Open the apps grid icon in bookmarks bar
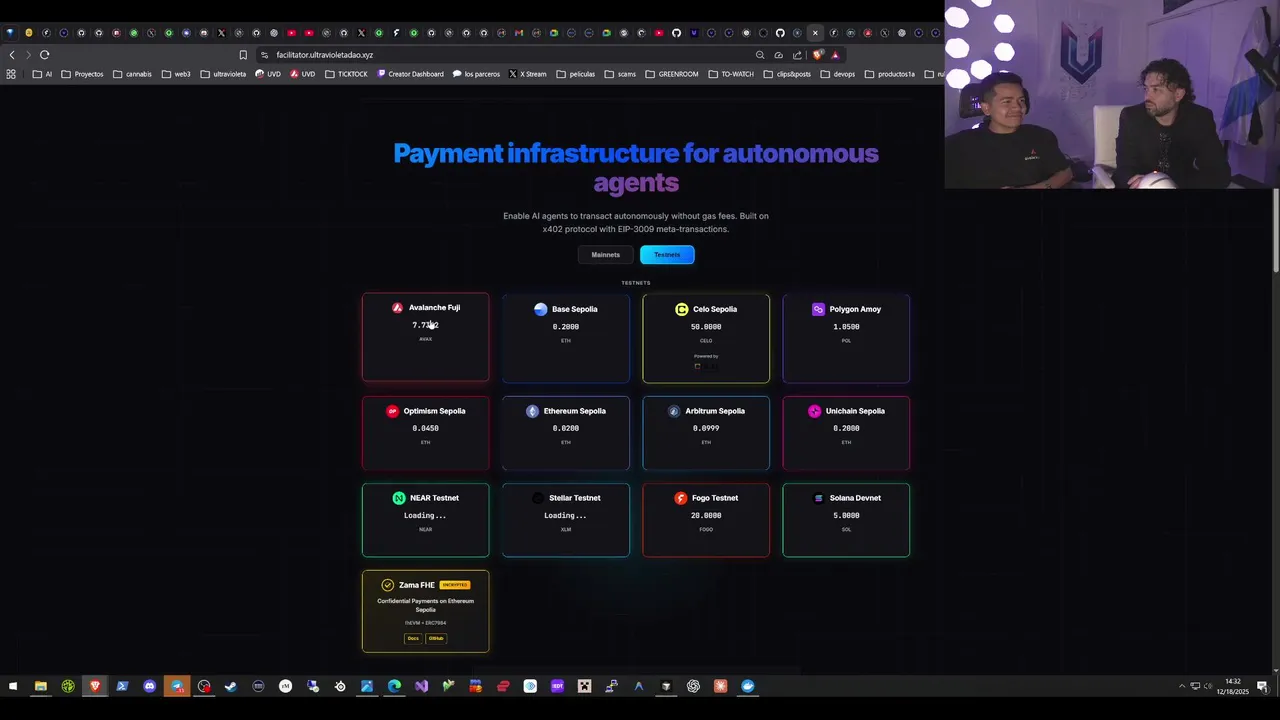1280x720 pixels. pyautogui.click(x=11, y=74)
